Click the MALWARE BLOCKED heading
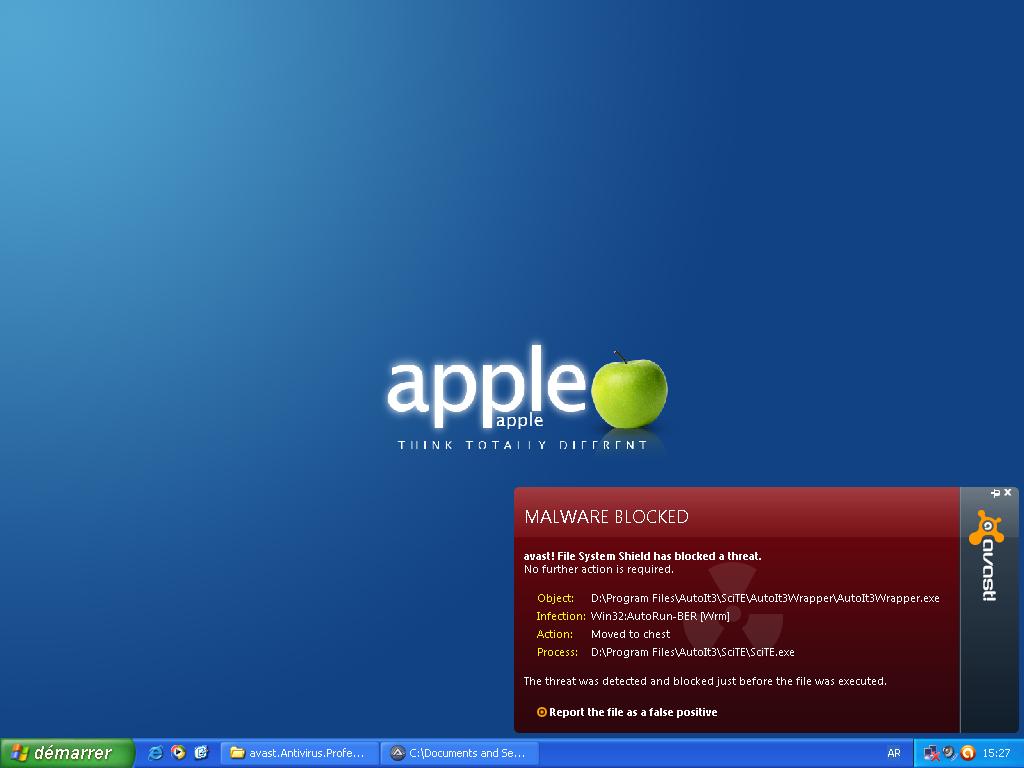1024x768 pixels. [606, 517]
